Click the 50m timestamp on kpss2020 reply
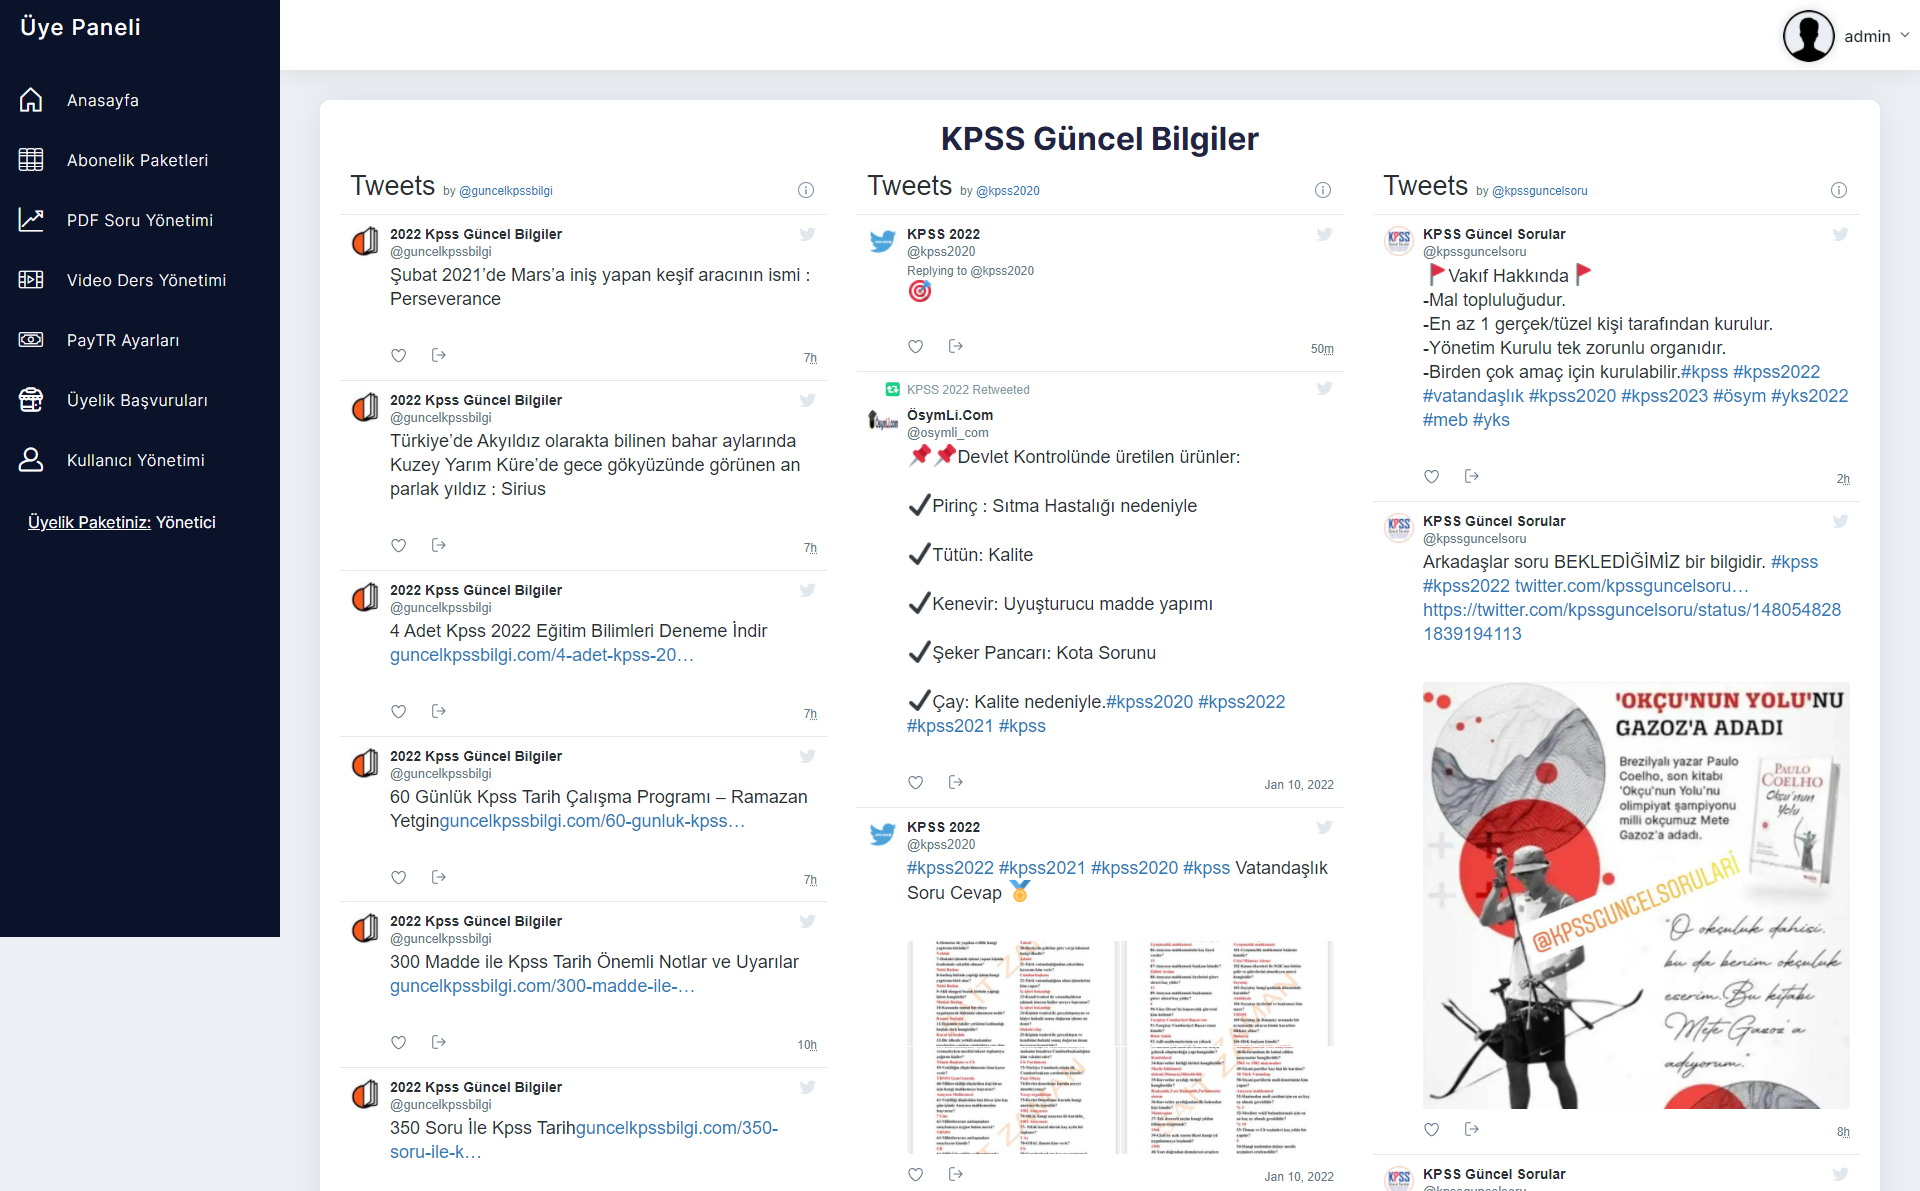The width and height of the screenshot is (1920, 1191). [1322, 349]
